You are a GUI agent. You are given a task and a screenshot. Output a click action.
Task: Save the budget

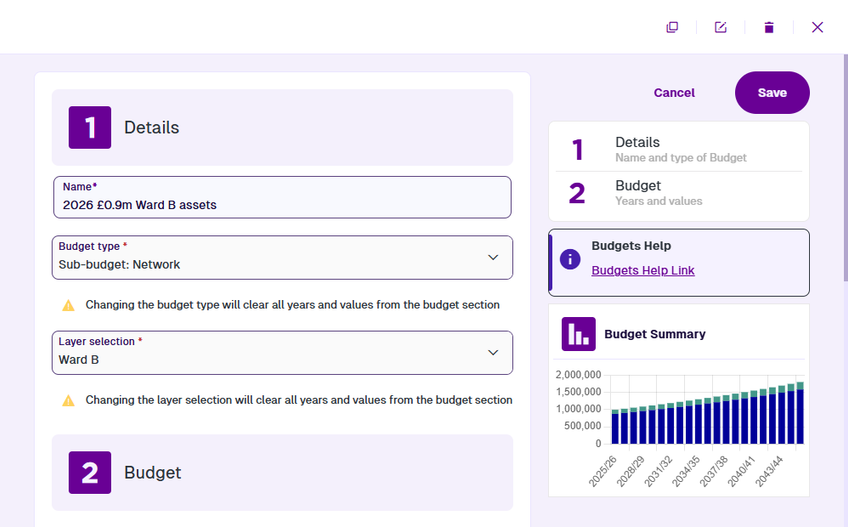[x=772, y=93]
